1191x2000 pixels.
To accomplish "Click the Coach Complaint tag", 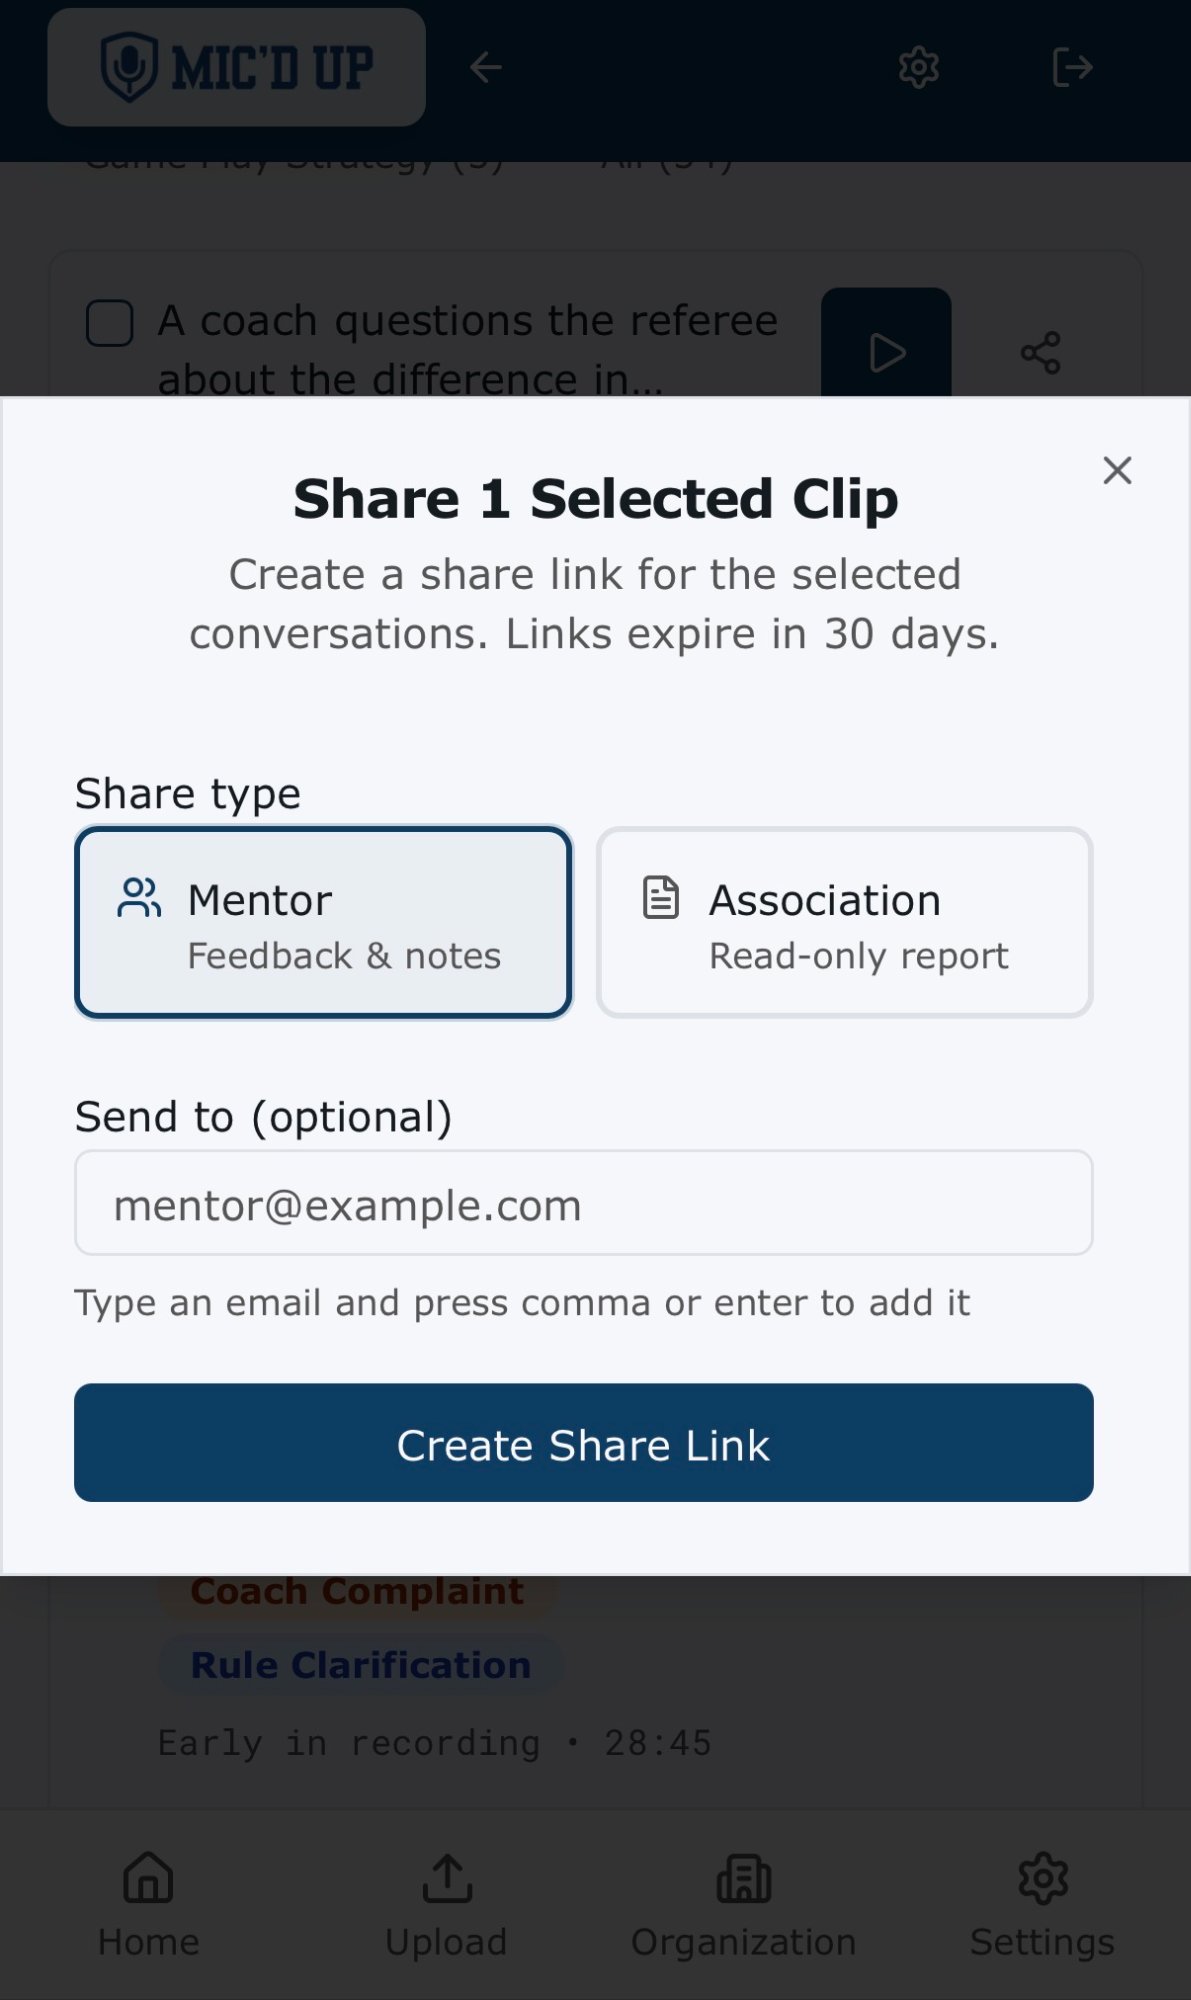I will tap(357, 1590).
